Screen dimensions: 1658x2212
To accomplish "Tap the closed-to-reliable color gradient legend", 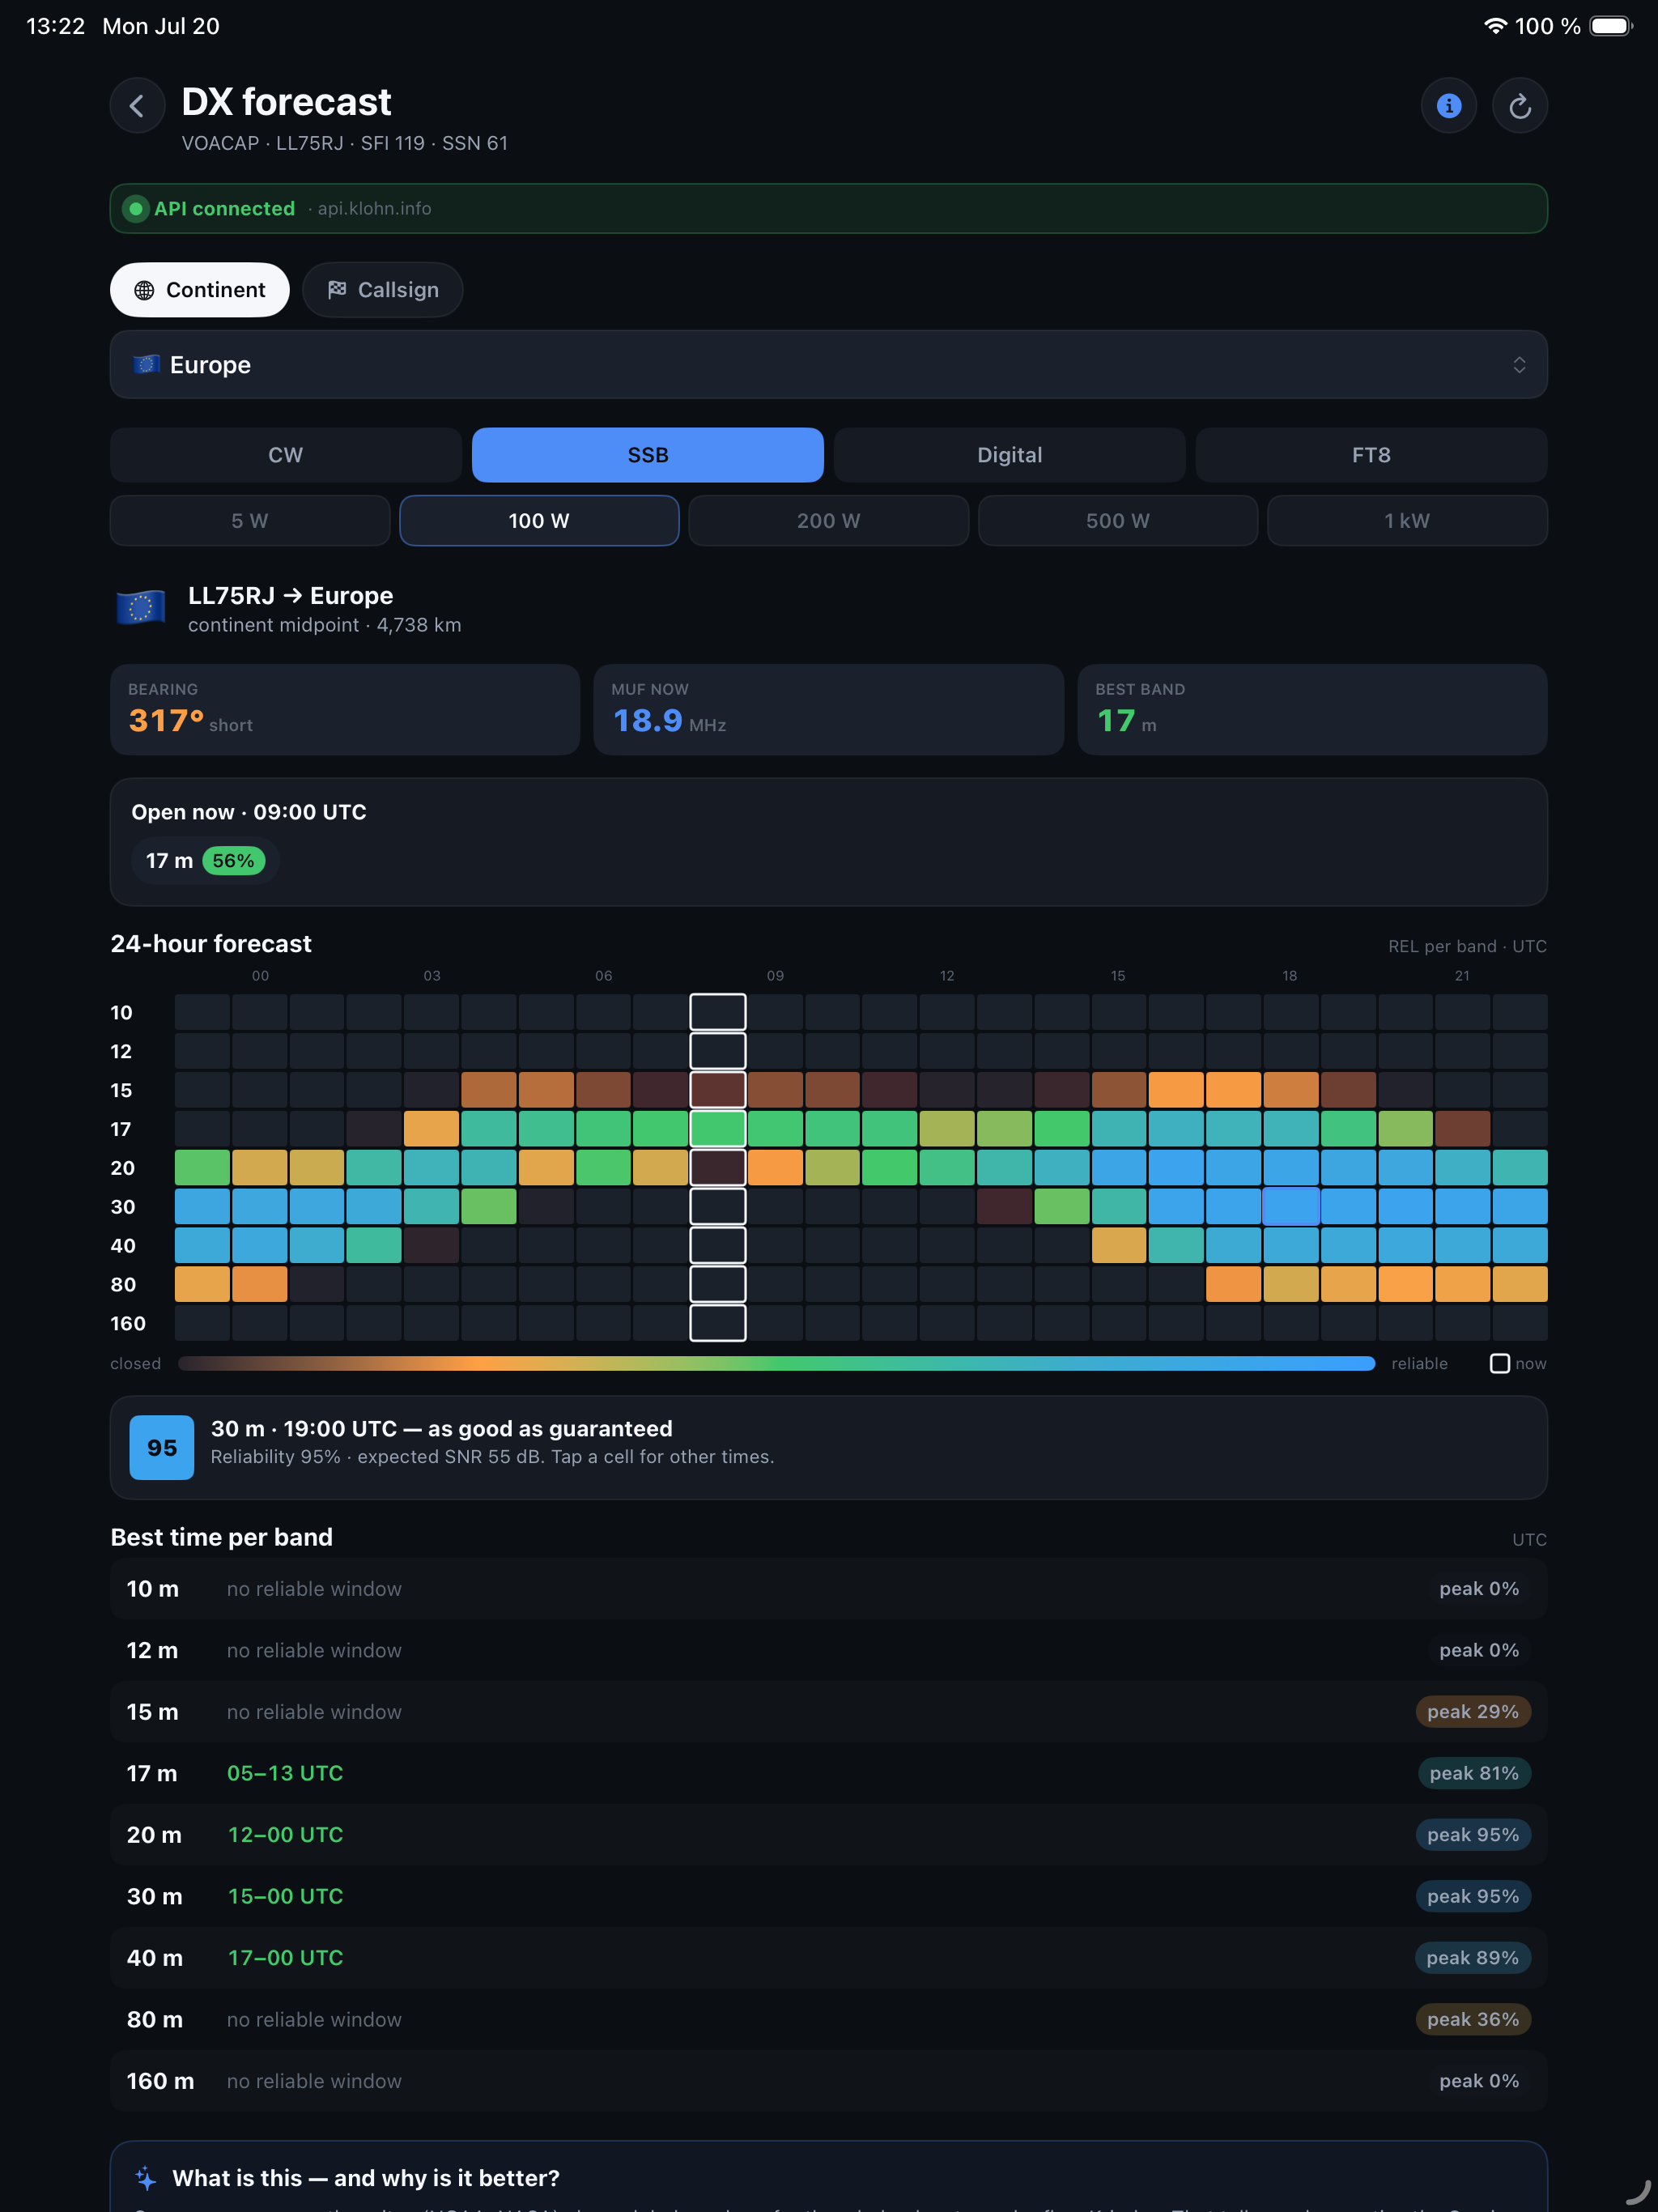I will point(777,1364).
